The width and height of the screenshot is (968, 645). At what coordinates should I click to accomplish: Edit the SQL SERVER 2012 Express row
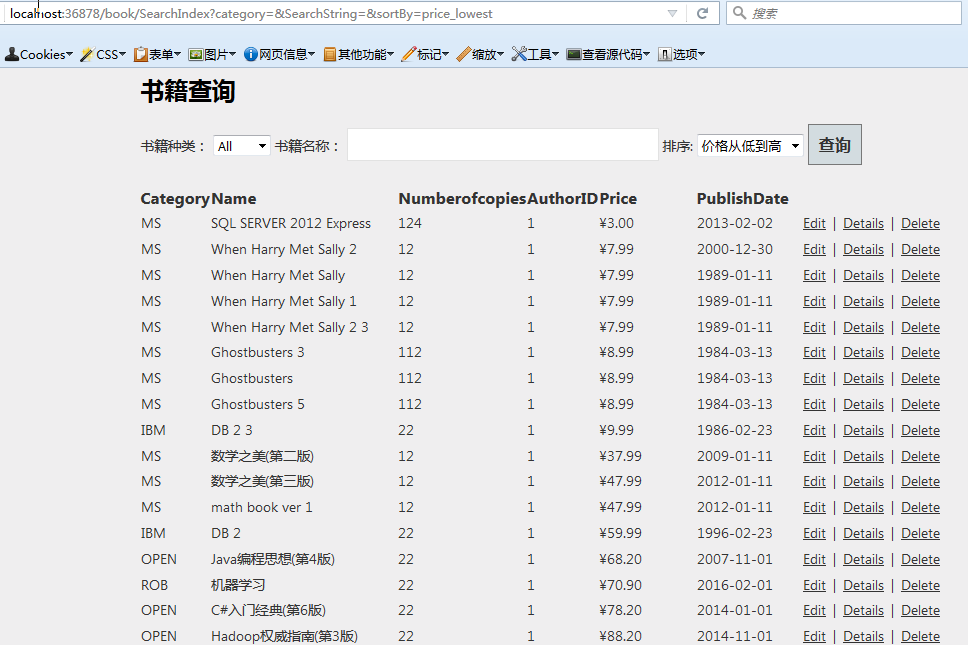tap(814, 223)
